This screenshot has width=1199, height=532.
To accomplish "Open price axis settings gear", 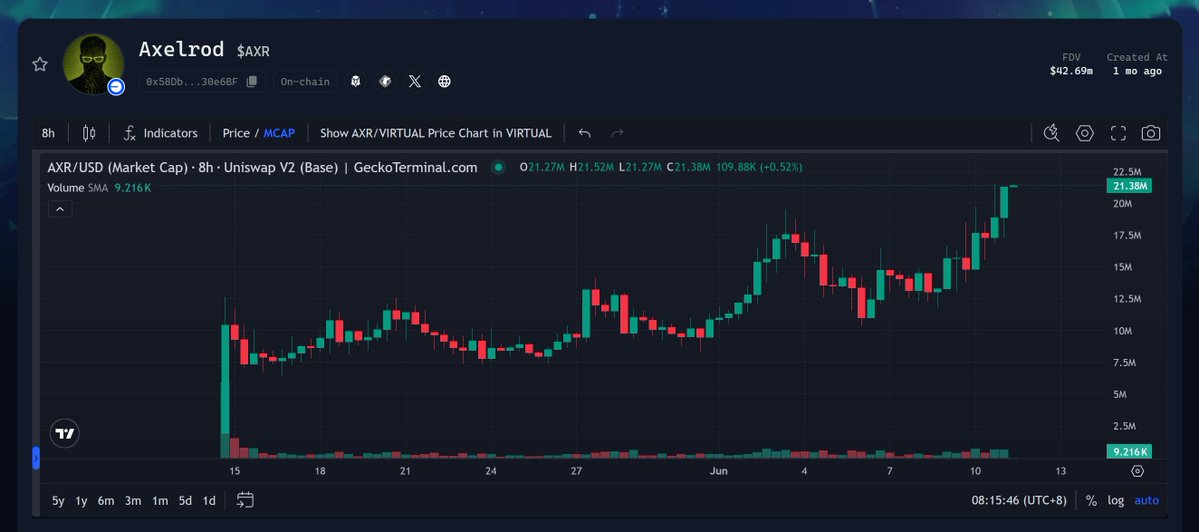I will click(1137, 471).
